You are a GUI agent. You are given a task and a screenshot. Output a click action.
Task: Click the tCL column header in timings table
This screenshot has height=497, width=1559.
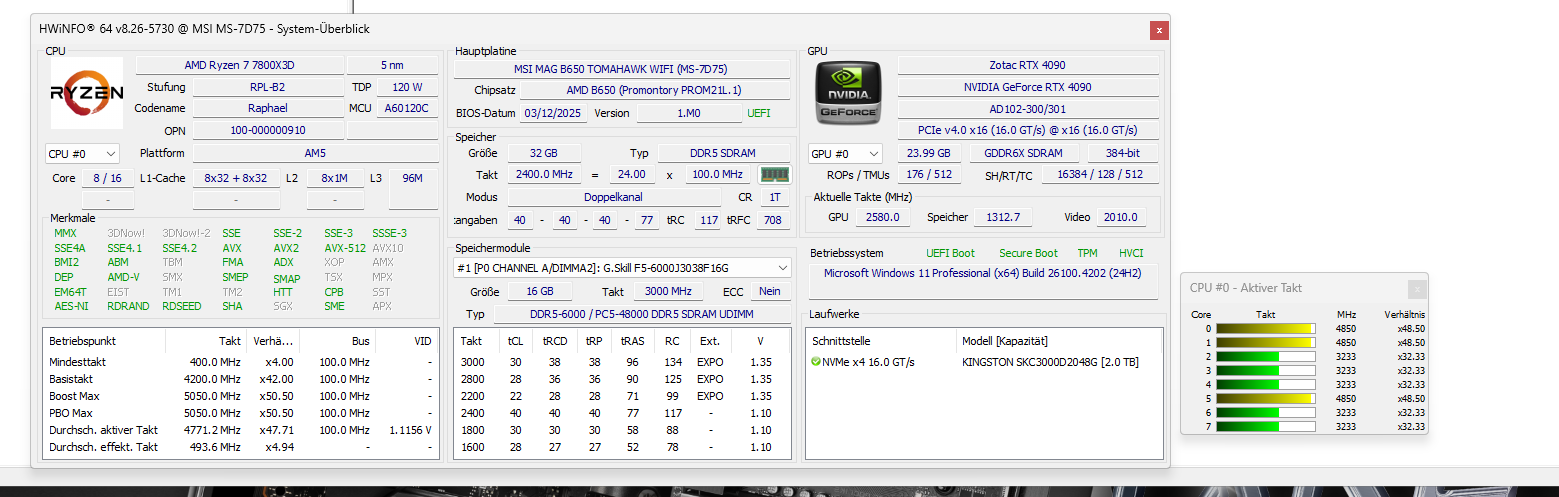(x=516, y=341)
